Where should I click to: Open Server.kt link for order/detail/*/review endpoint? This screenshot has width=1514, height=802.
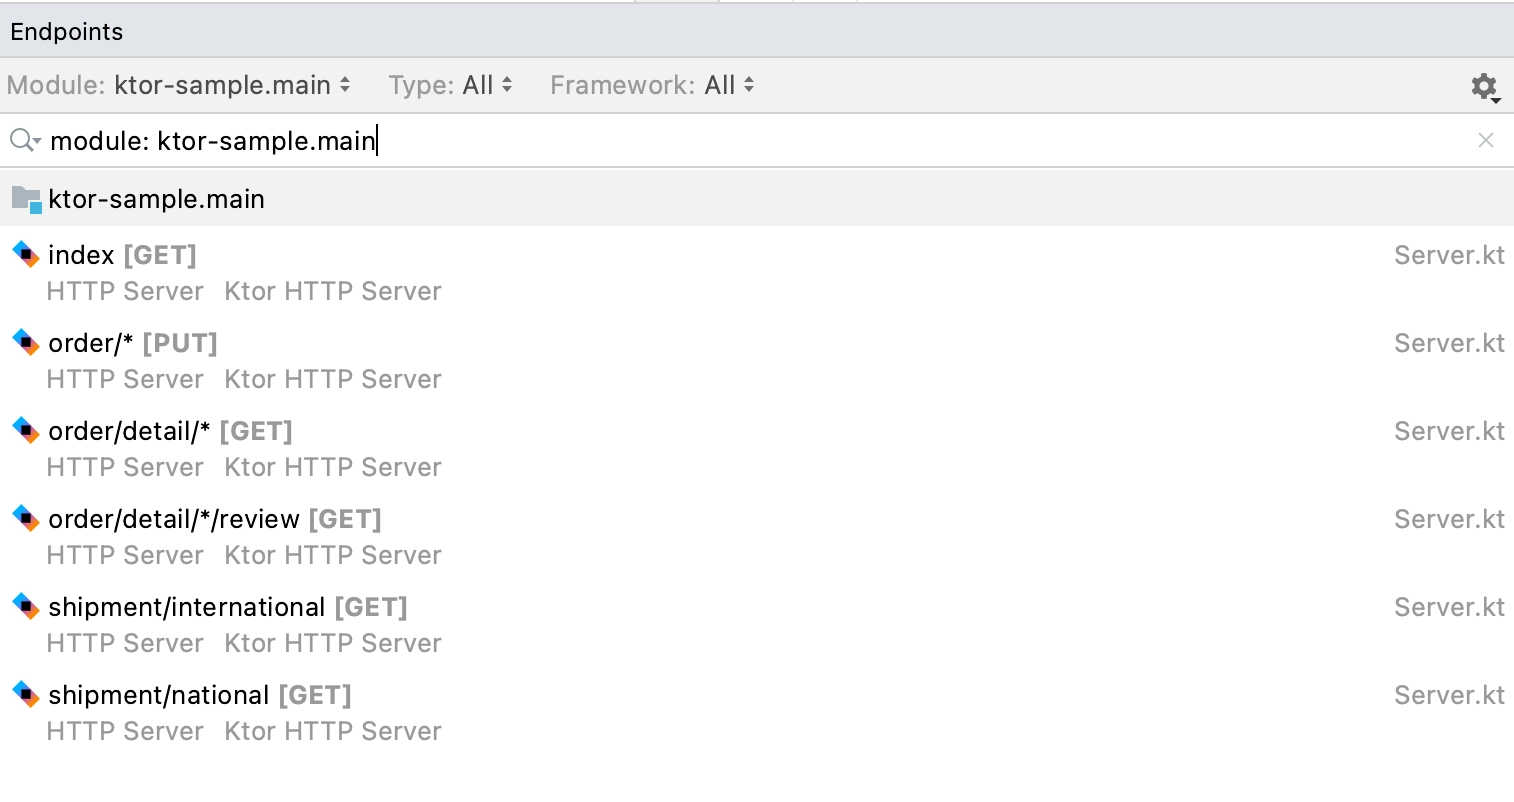coord(1449,519)
